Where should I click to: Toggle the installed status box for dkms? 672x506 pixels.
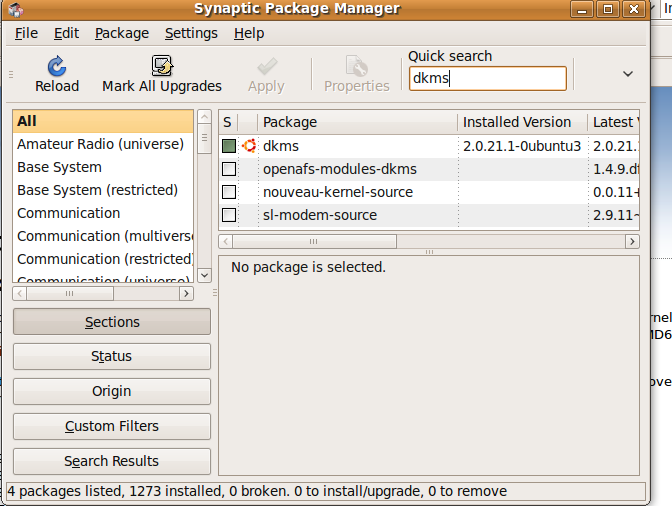click(229, 146)
